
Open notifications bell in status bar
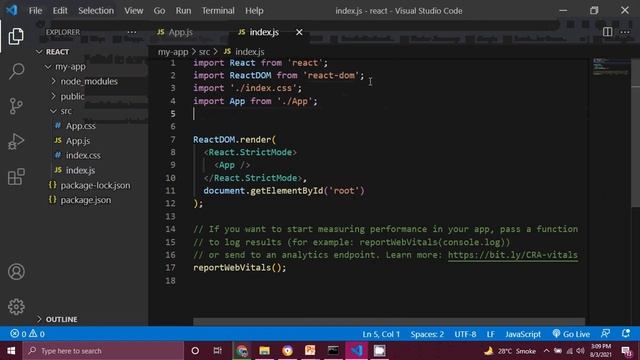(x=626, y=334)
